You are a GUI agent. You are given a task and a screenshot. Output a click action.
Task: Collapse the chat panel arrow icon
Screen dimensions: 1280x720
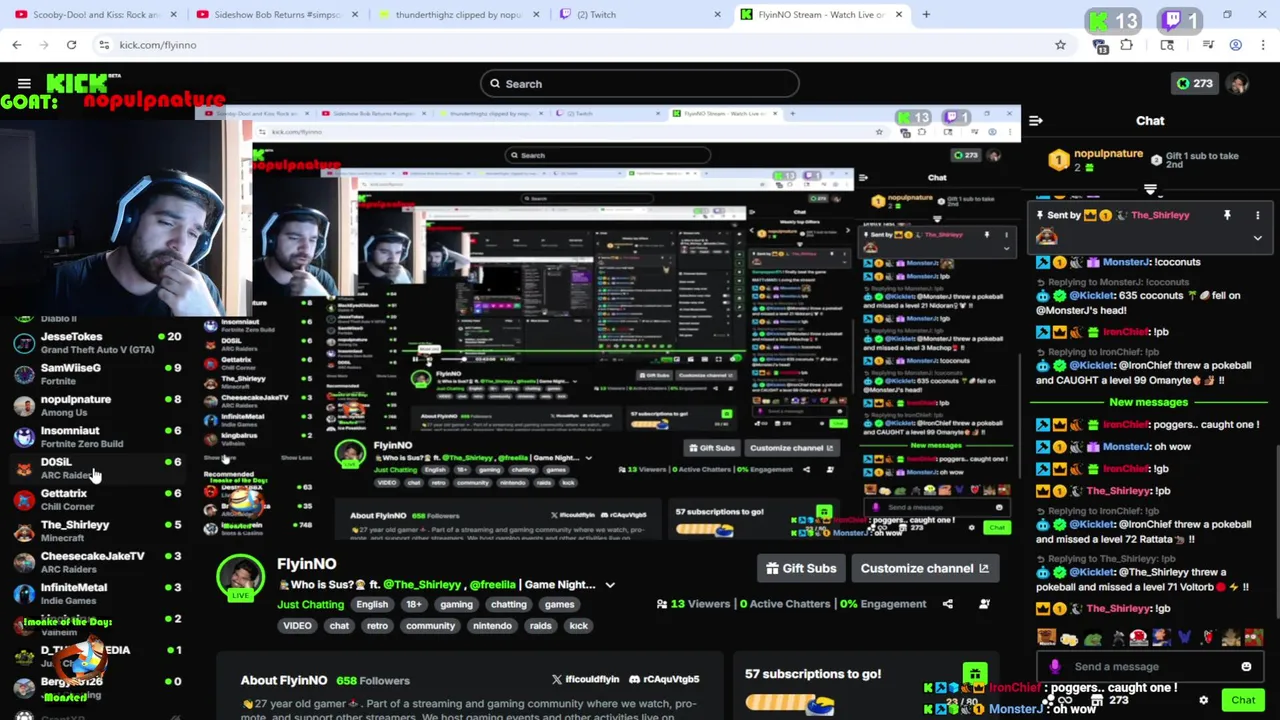tap(1036, 120)
